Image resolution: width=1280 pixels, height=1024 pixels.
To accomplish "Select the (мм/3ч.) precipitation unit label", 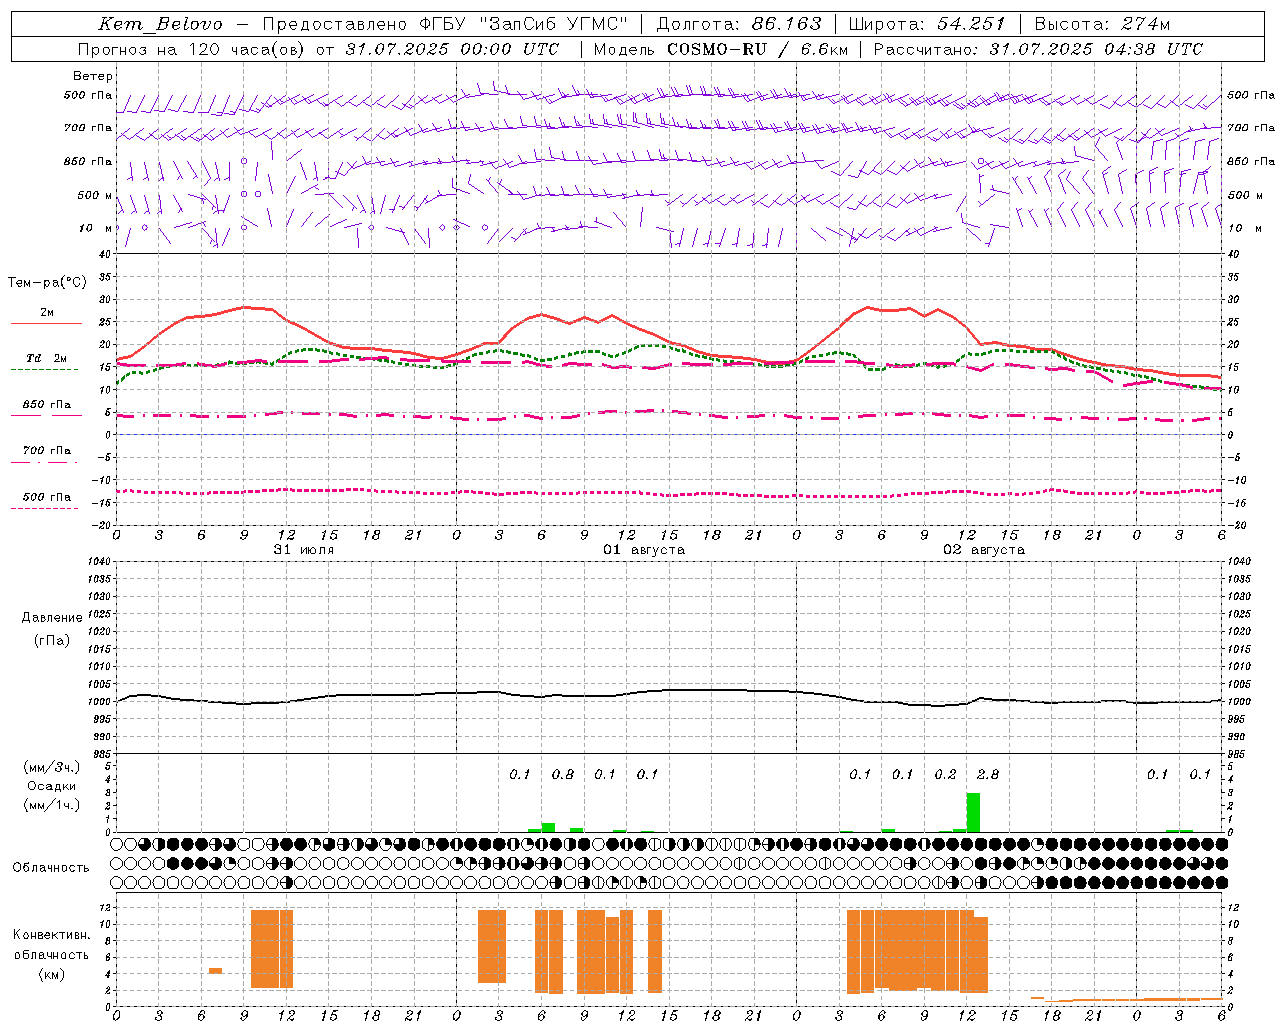I will click(x=52, y=767).
